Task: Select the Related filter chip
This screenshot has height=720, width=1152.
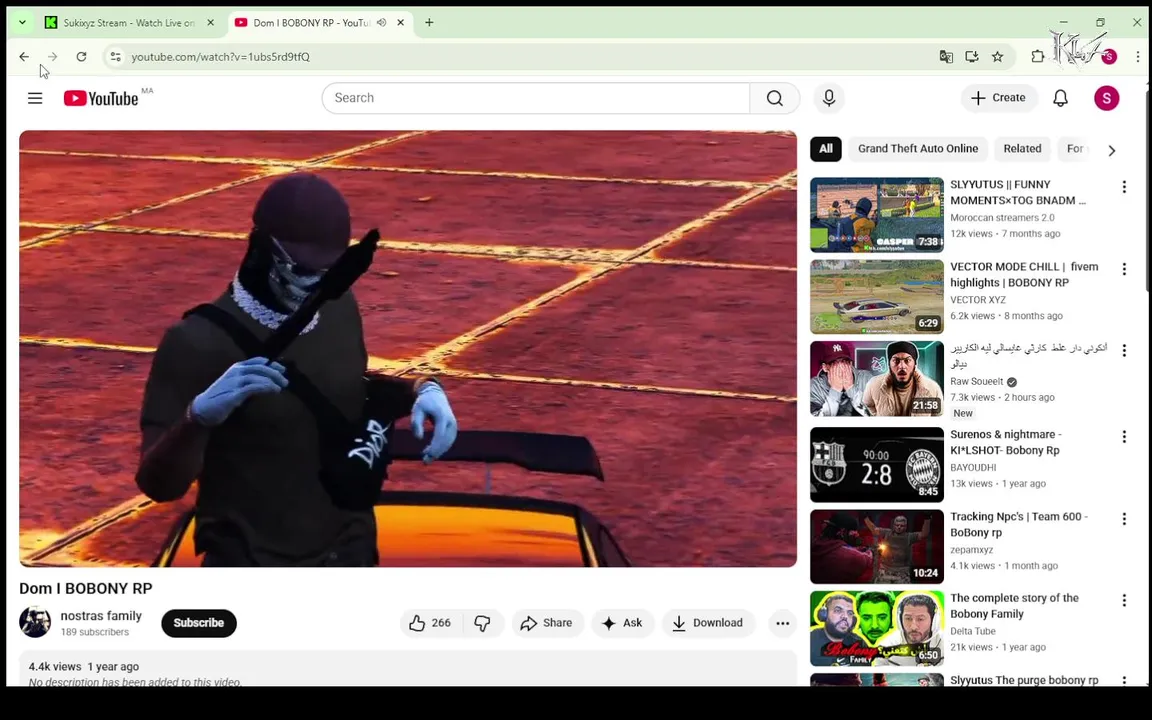Action: click(x=1022, y=148)
